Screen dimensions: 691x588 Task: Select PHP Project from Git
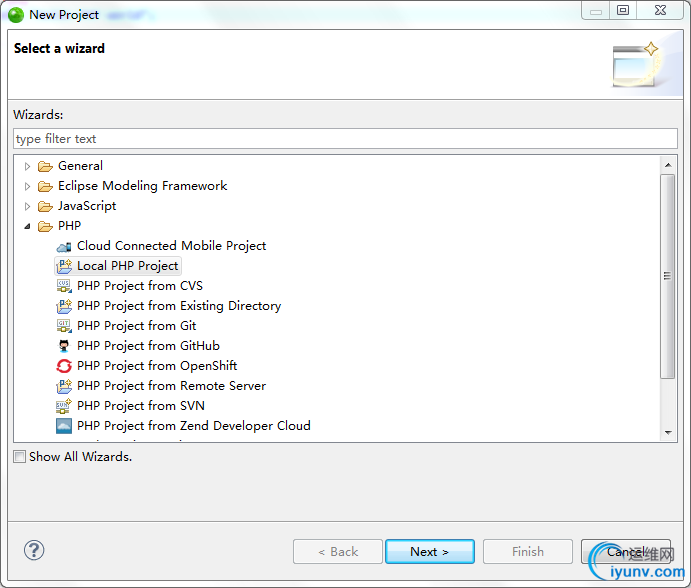[x=137, y=326]
